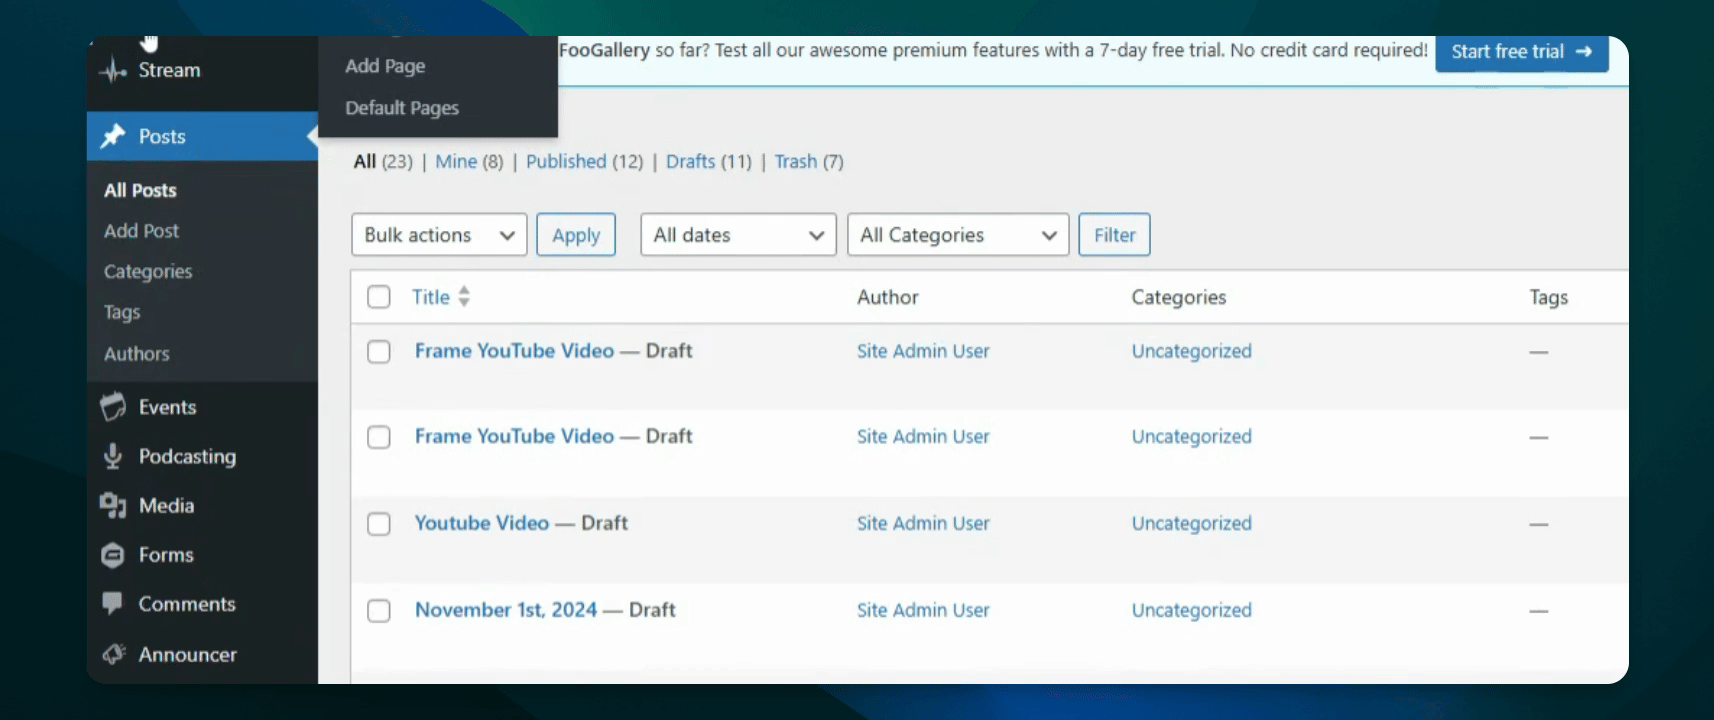Viewport: 1714px width, 720px height.
Task: Click the Stream pulse icon in sidebar
Action: point(113,70)
